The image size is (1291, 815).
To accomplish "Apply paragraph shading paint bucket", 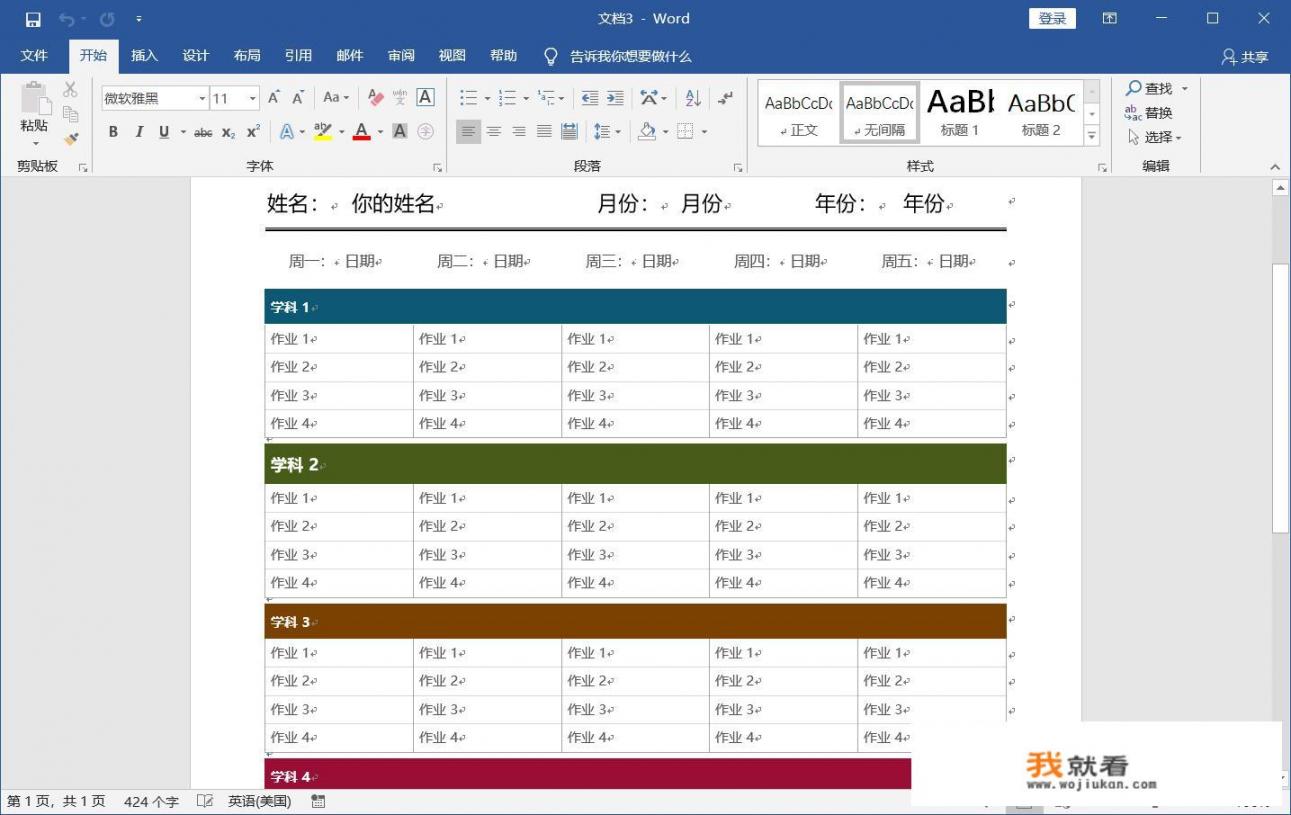I will (647, 131).
